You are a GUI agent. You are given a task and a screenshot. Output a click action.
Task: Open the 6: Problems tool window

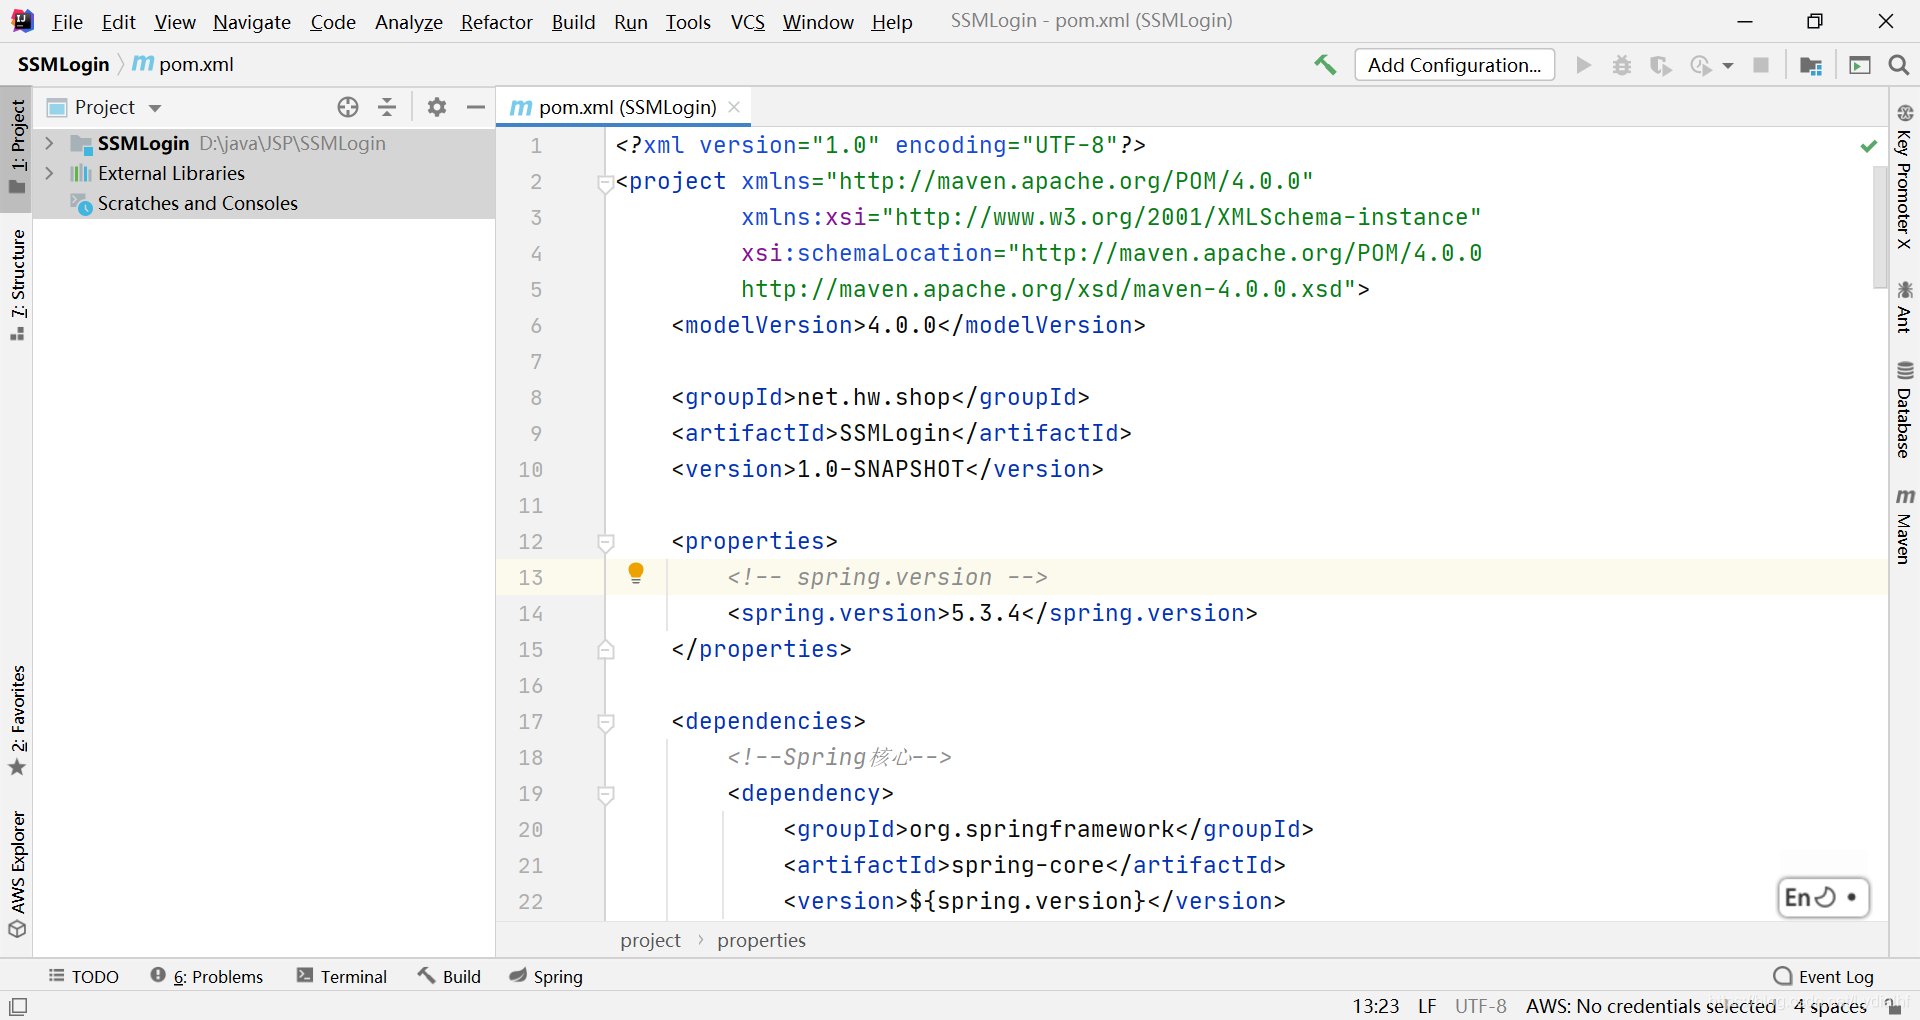click(207, 976)
